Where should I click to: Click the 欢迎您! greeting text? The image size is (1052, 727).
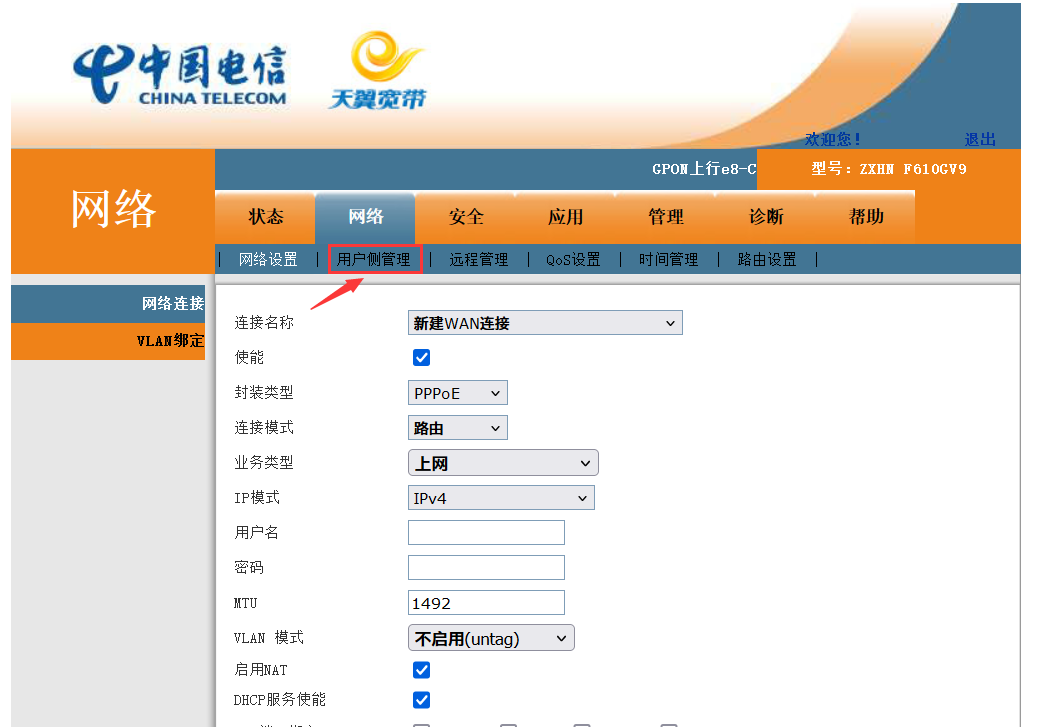[832, 139]
